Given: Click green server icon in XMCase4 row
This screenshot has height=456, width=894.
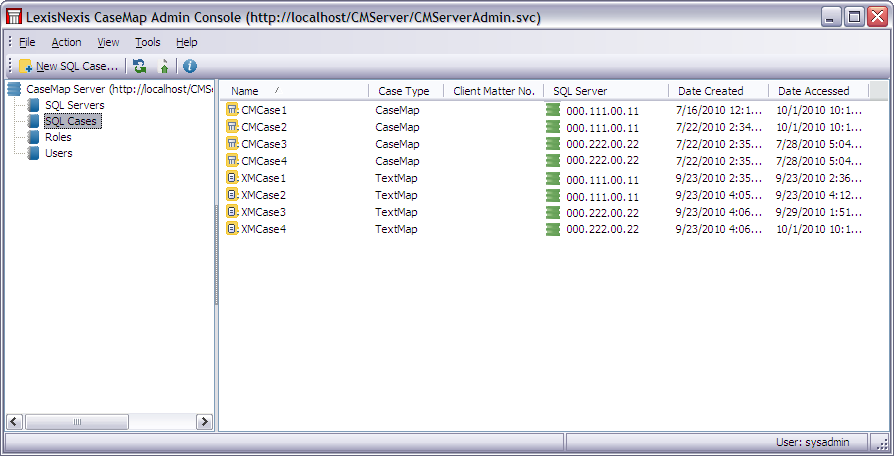Looking at the screenshot, I should pos(552,230).
